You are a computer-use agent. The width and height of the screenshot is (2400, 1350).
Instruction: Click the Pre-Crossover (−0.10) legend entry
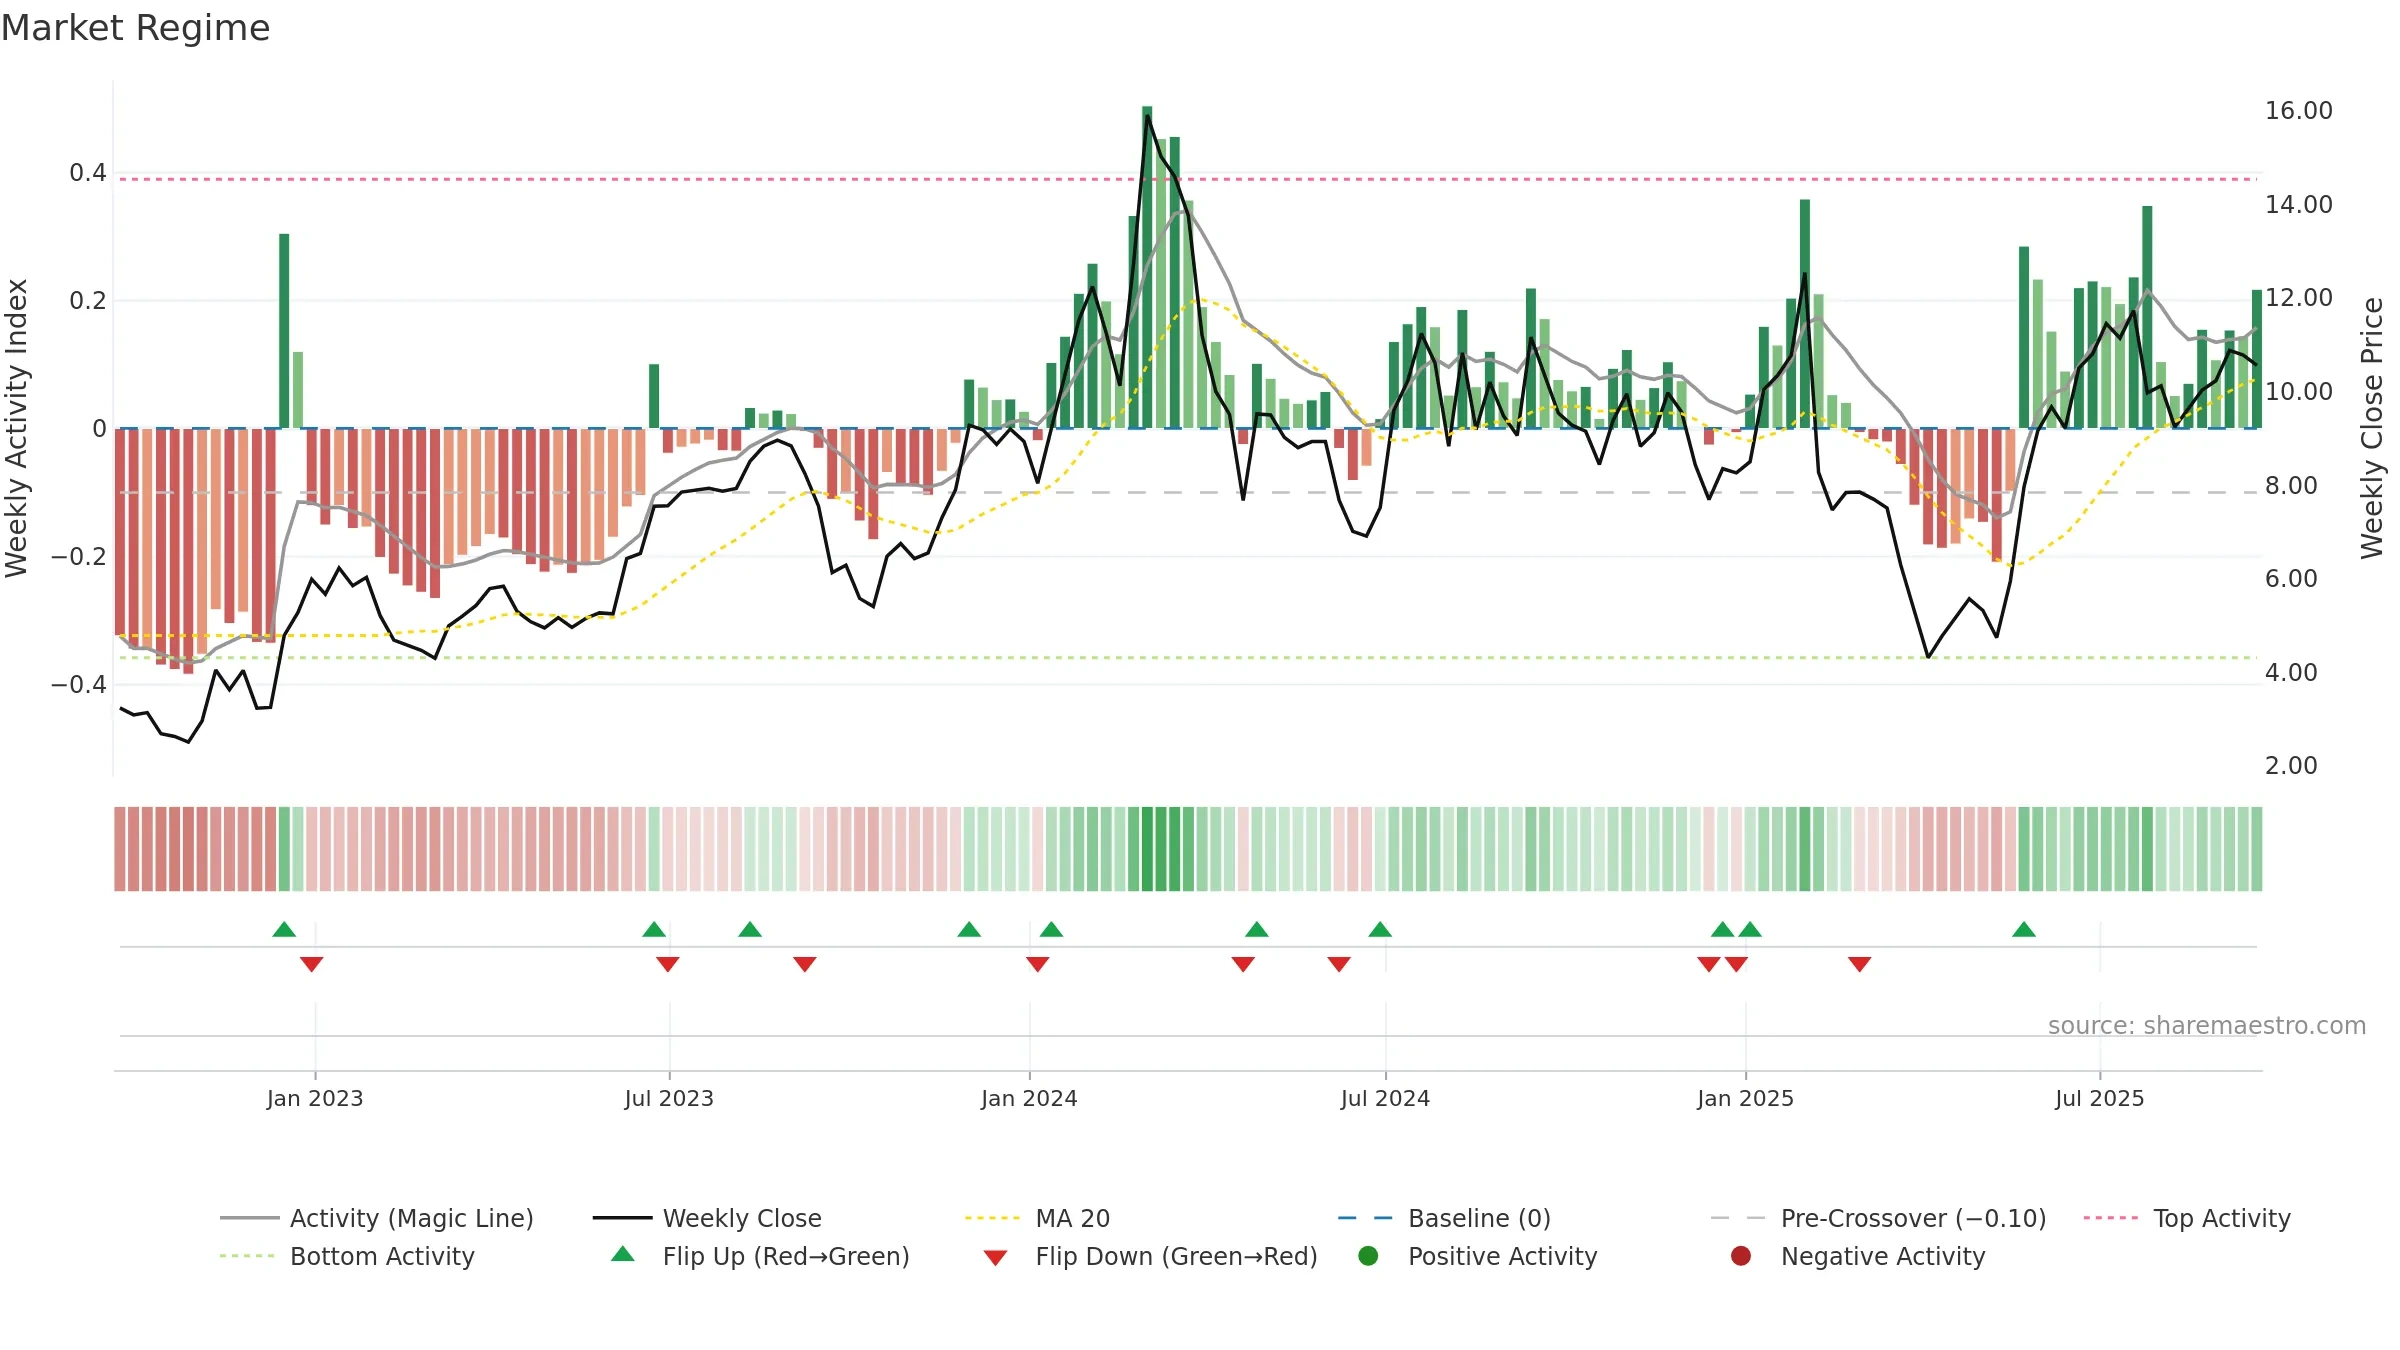pyautogui.click(x=1878, y=1218)
